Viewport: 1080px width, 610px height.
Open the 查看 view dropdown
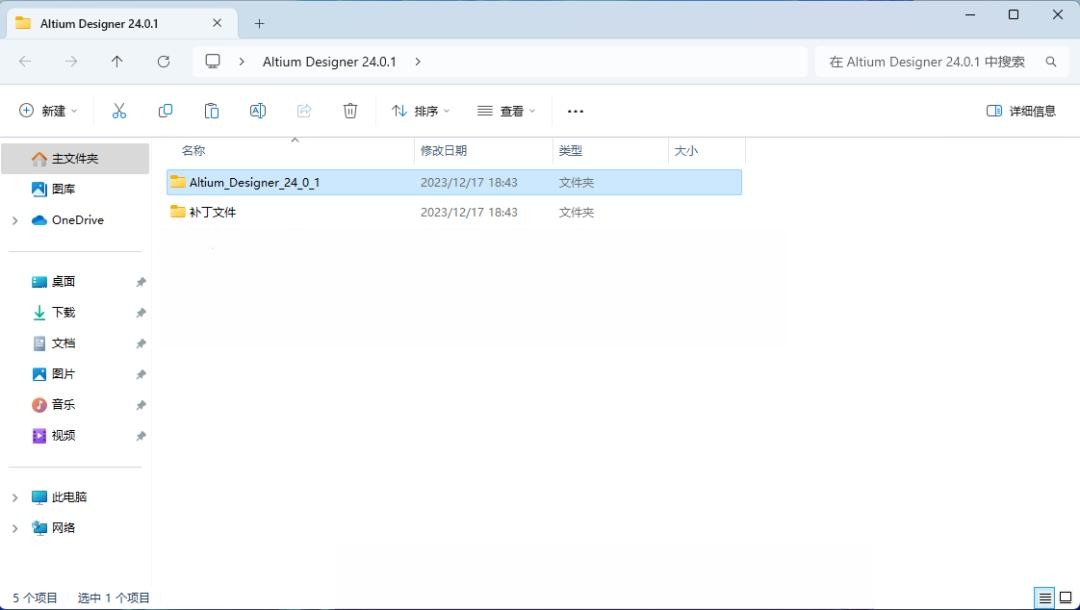pyautogui.click(x=506, y=111)
